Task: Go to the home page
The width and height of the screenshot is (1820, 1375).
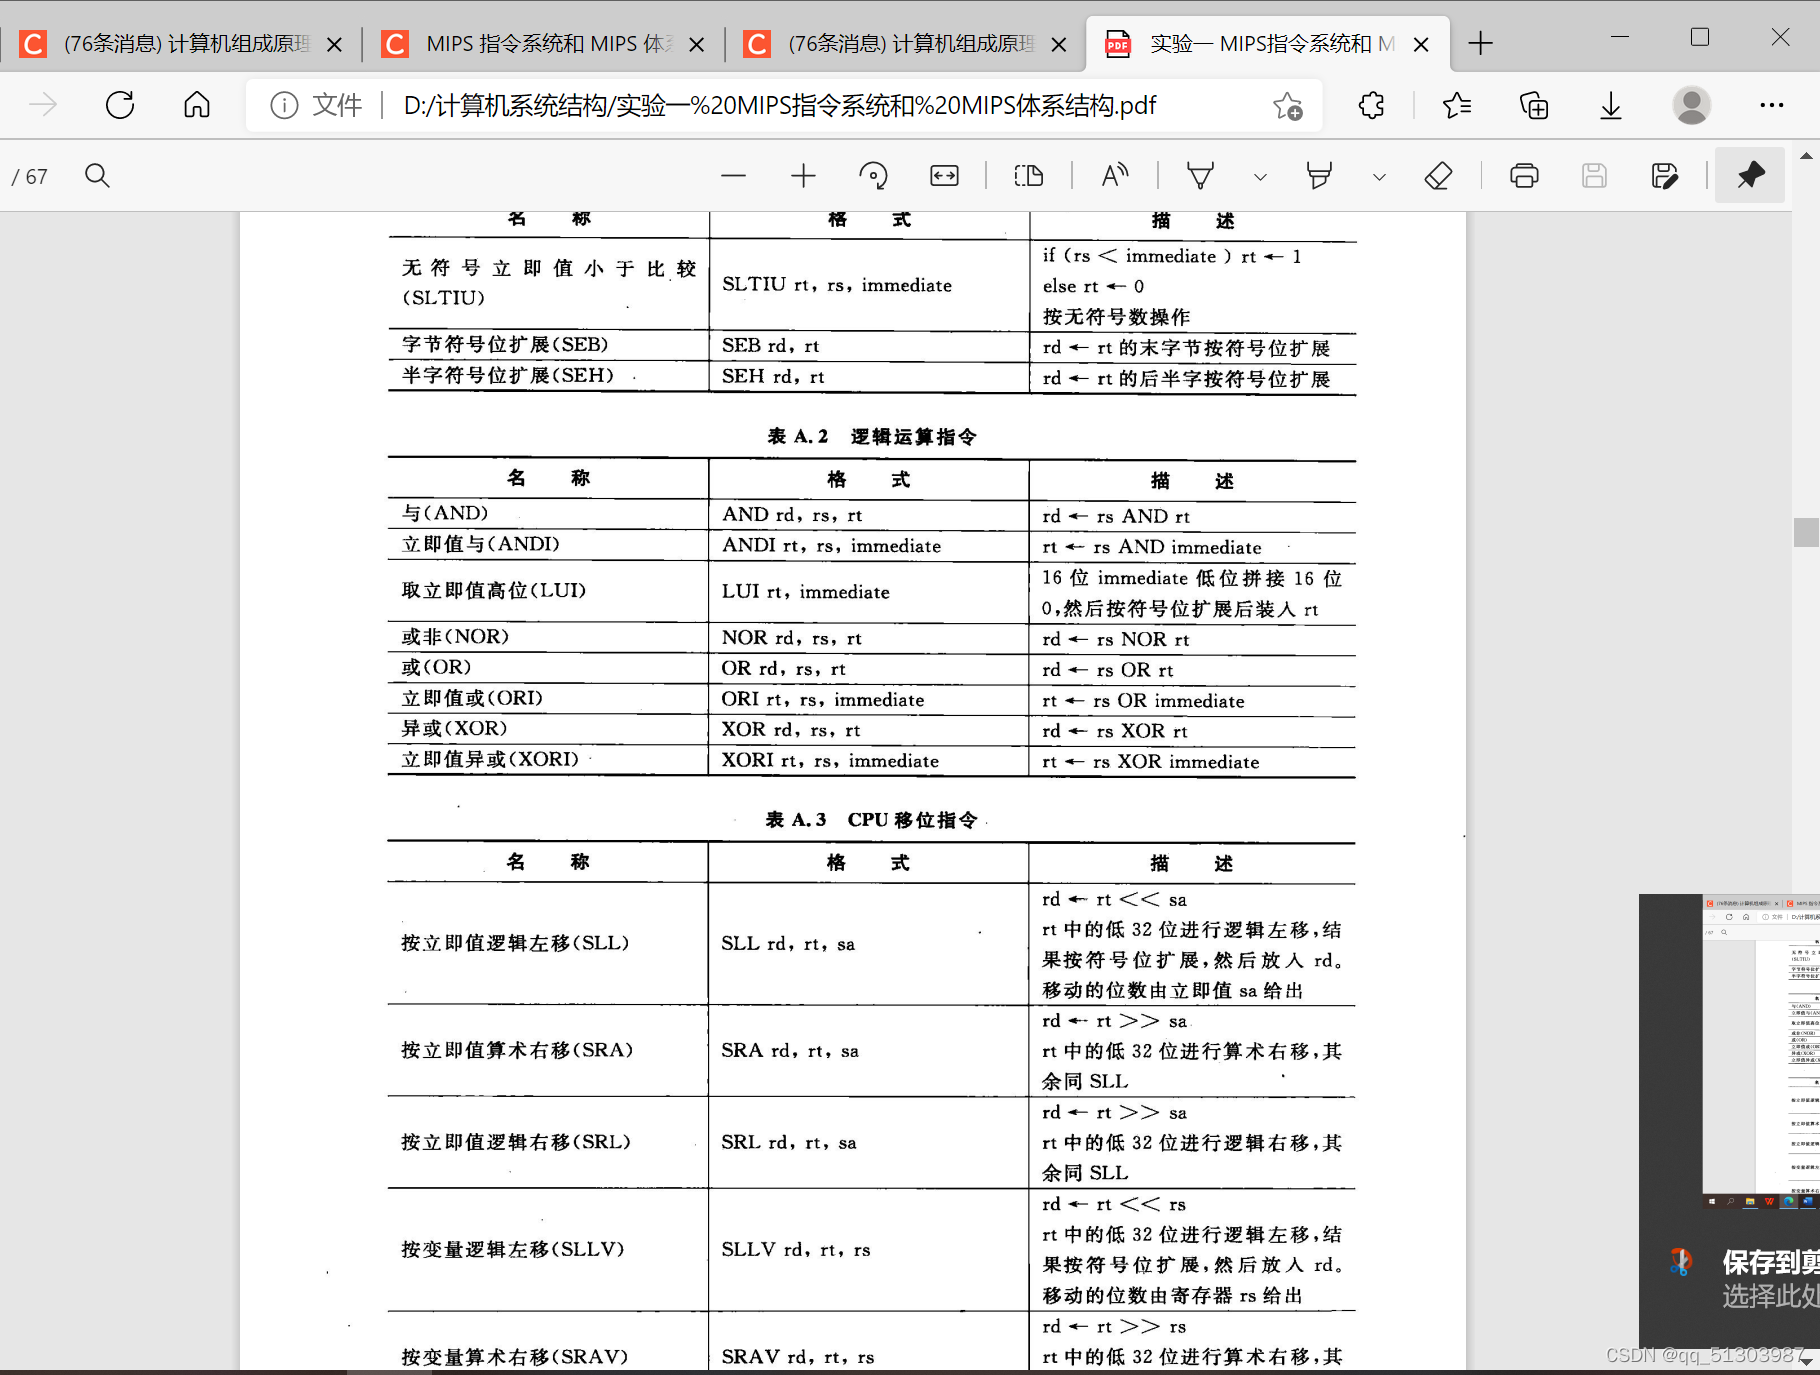Action: [x=197, y=105]
